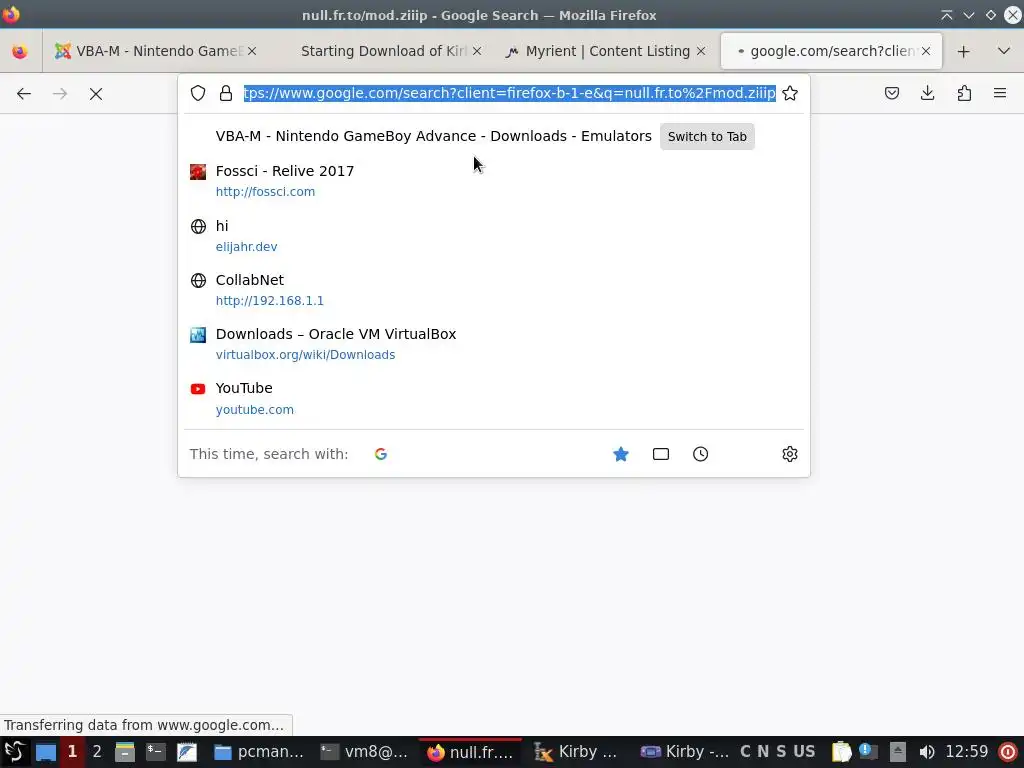Screen dimensions: 1024x768
Task: Search with Google one-off icon
Action: 381,455
